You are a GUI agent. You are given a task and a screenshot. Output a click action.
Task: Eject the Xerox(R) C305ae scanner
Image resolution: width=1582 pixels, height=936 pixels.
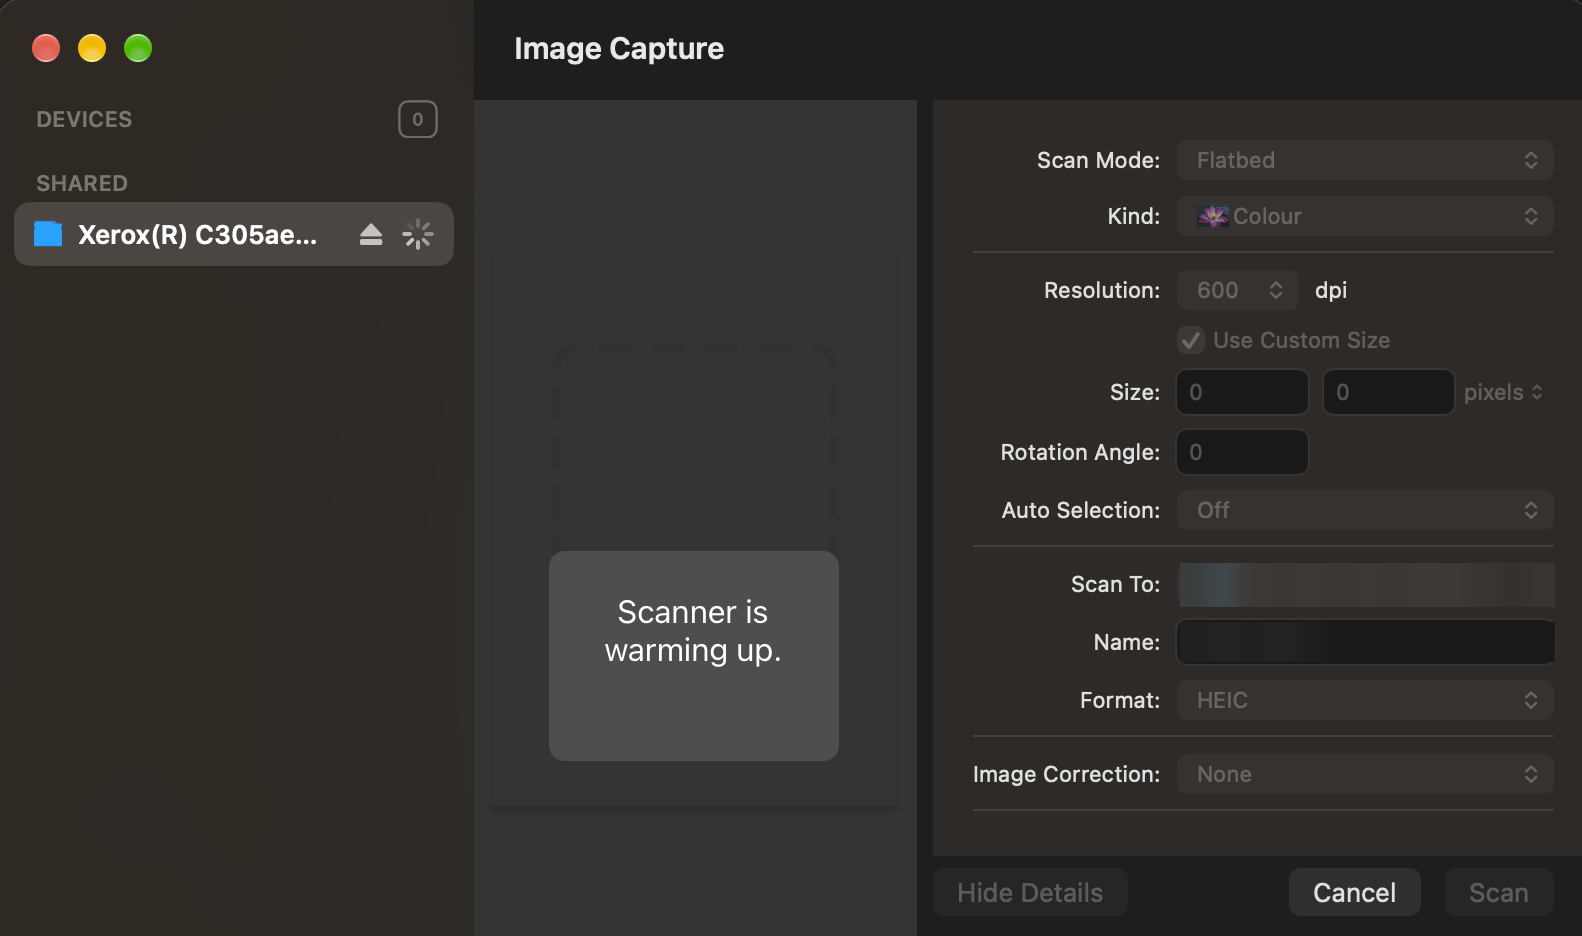click(x=371, y=235)
